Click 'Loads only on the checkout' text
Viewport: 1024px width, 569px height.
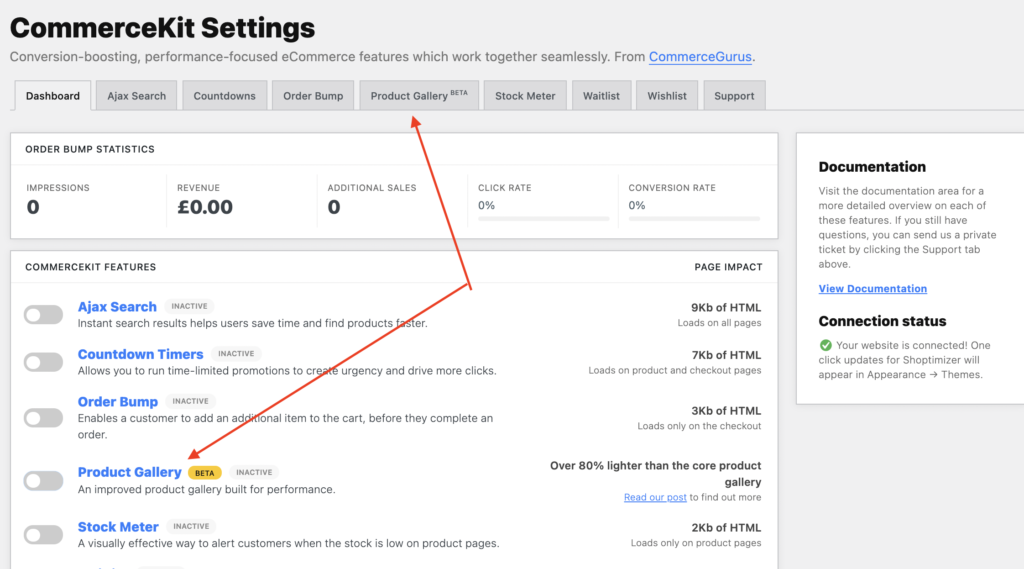pos(699,426)
